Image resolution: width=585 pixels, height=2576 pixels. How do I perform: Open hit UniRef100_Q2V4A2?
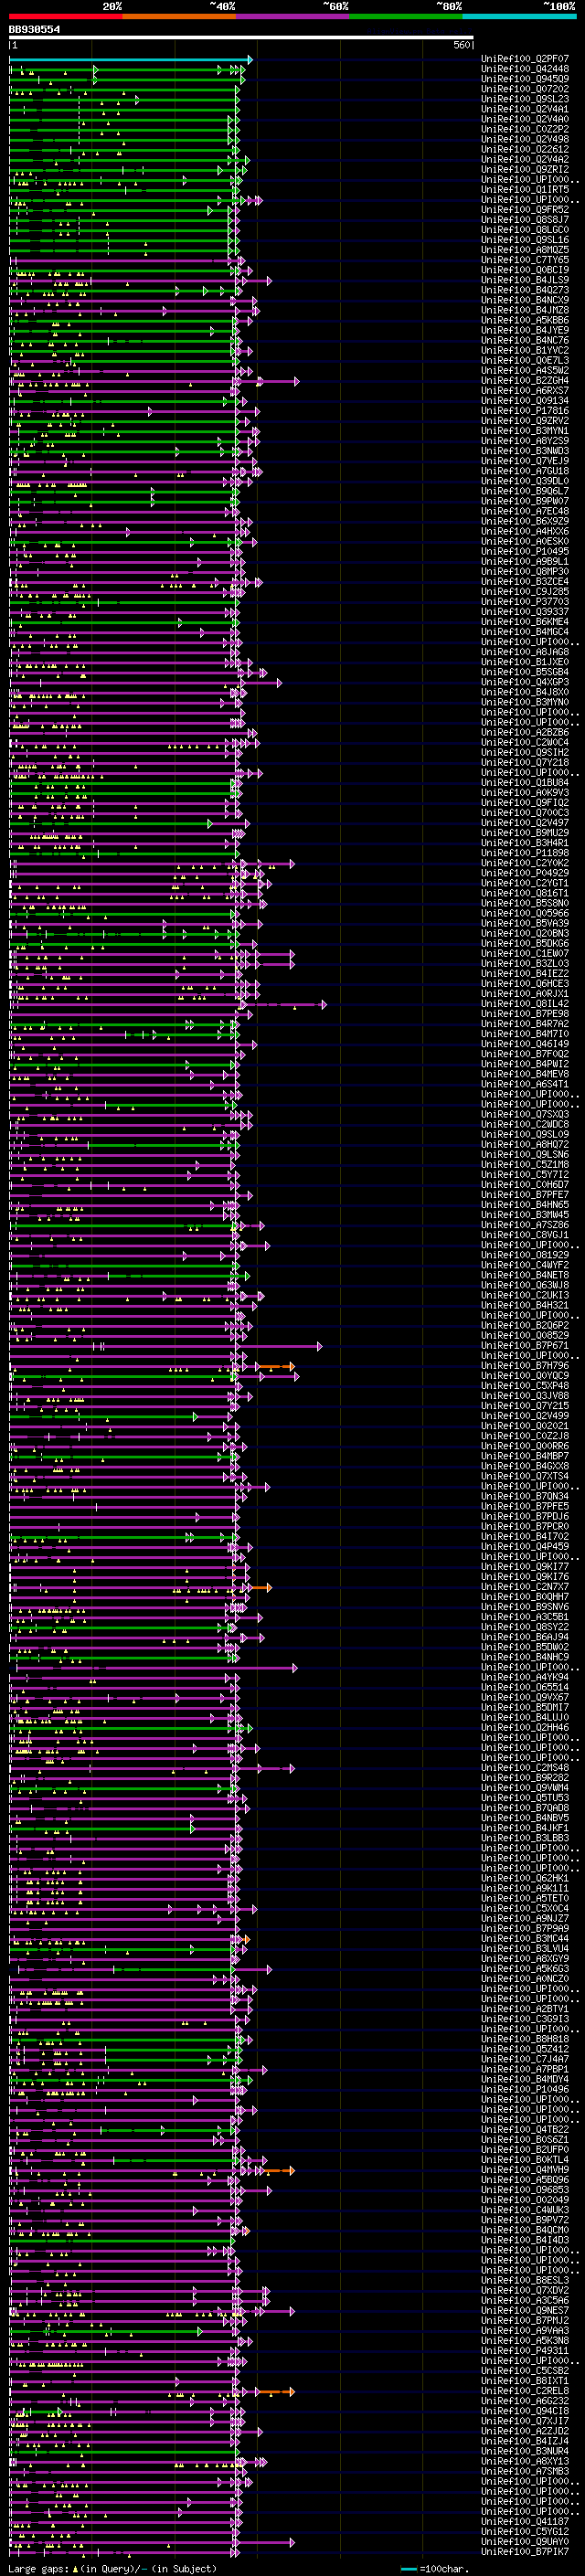pyautogui.click(x=524, y=160)
